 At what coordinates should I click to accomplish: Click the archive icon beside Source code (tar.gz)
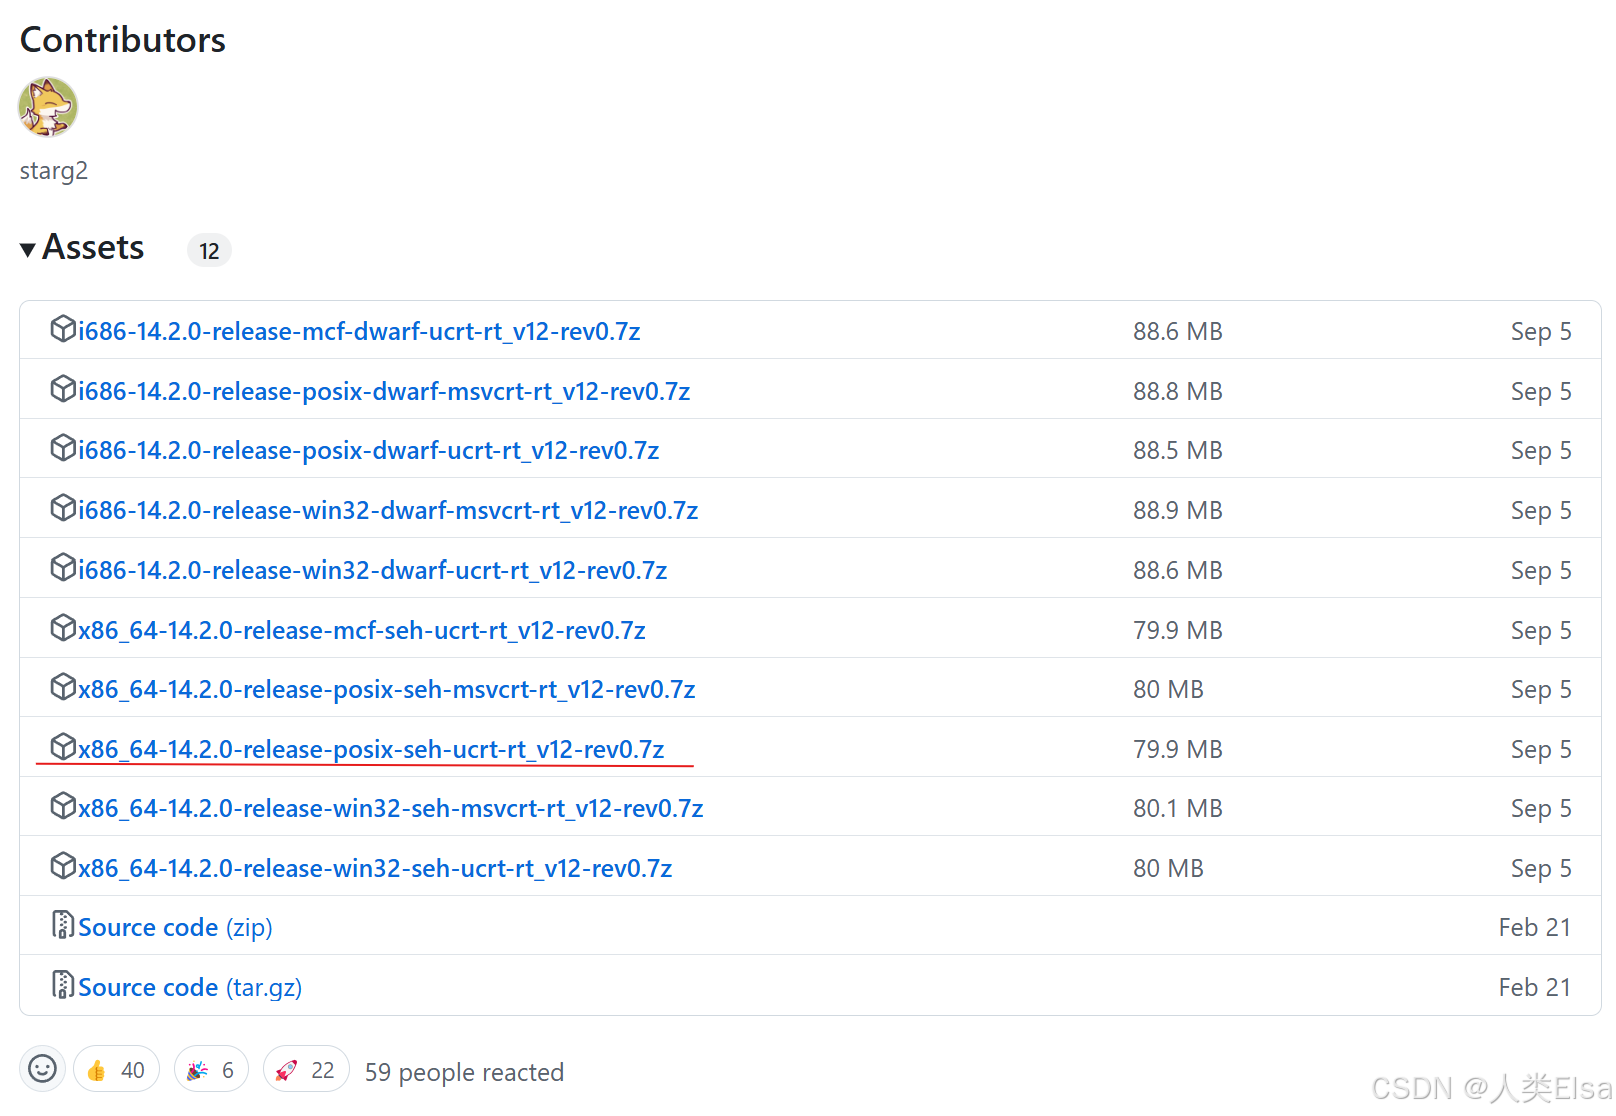click(62, 985)
